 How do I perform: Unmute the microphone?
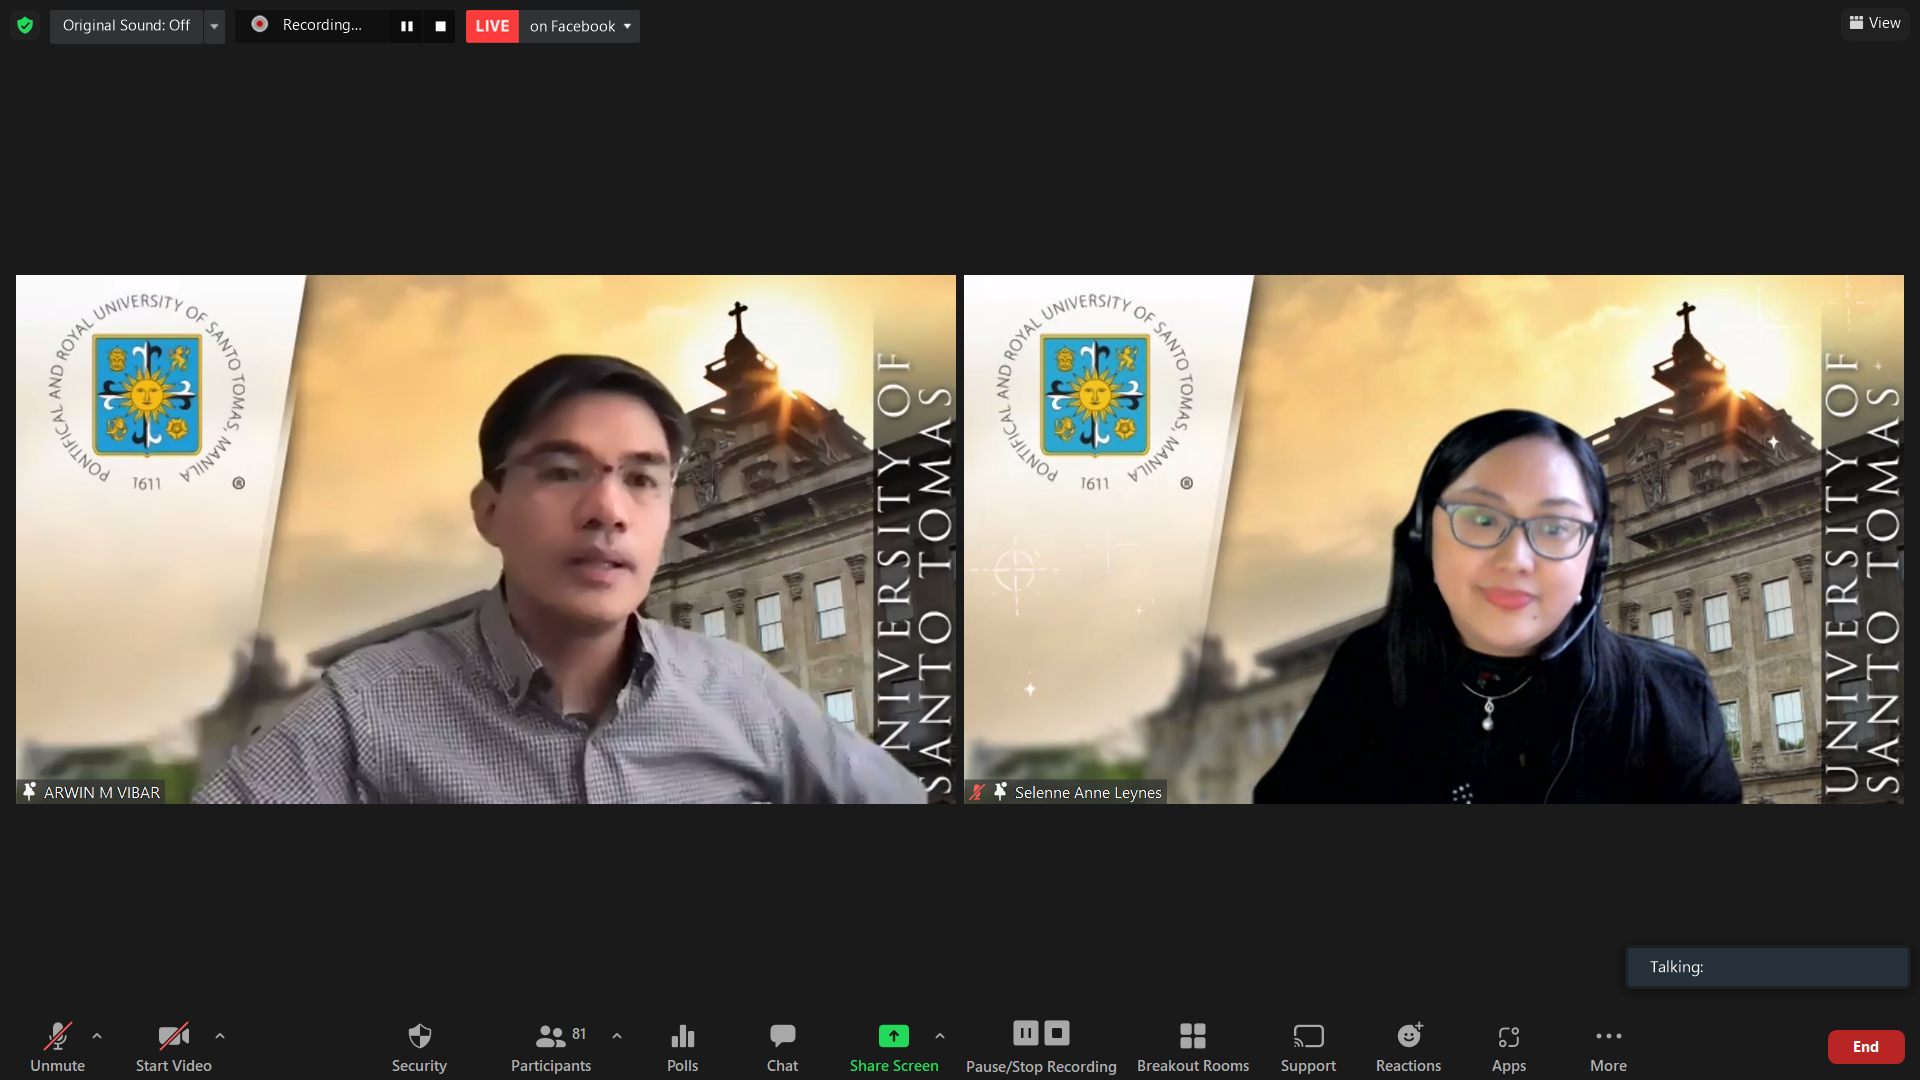(57, 1037)
